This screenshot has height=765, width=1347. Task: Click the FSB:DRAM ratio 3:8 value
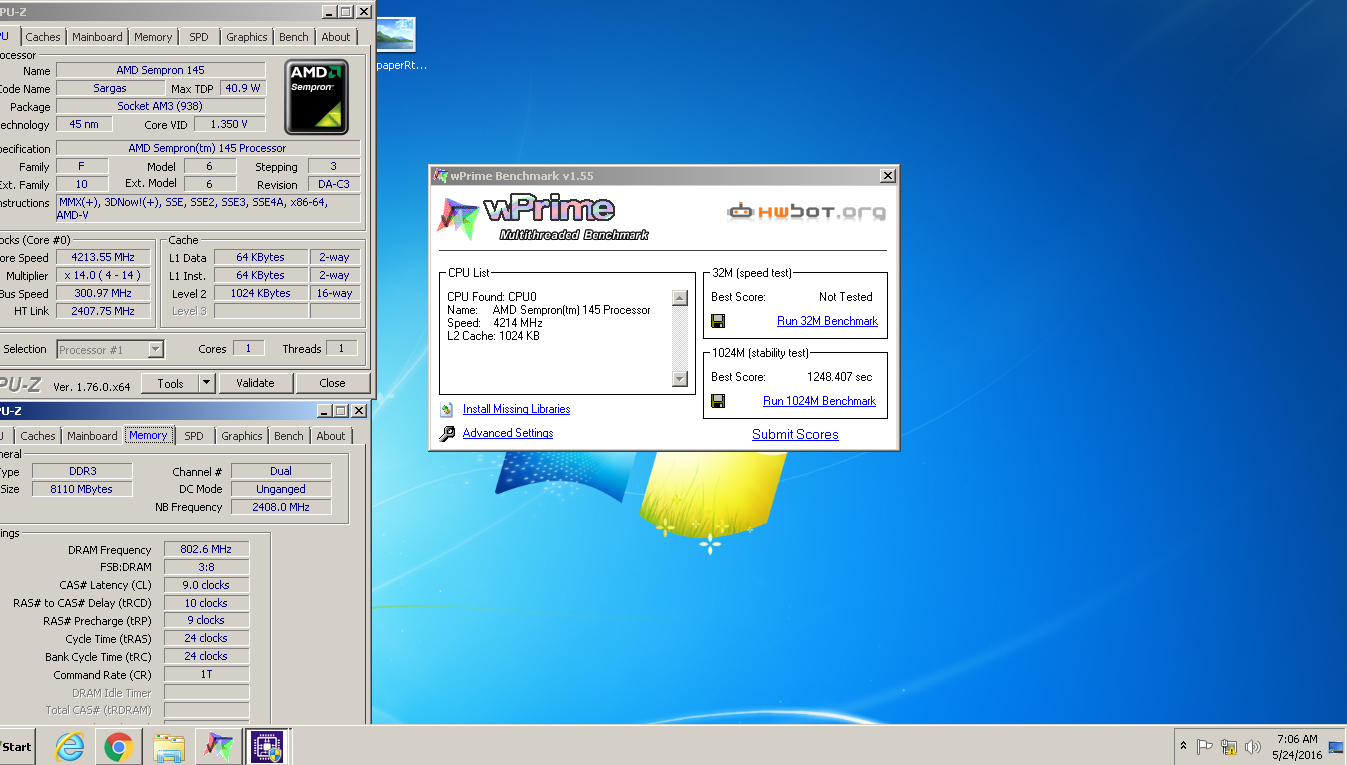(206, 567)
